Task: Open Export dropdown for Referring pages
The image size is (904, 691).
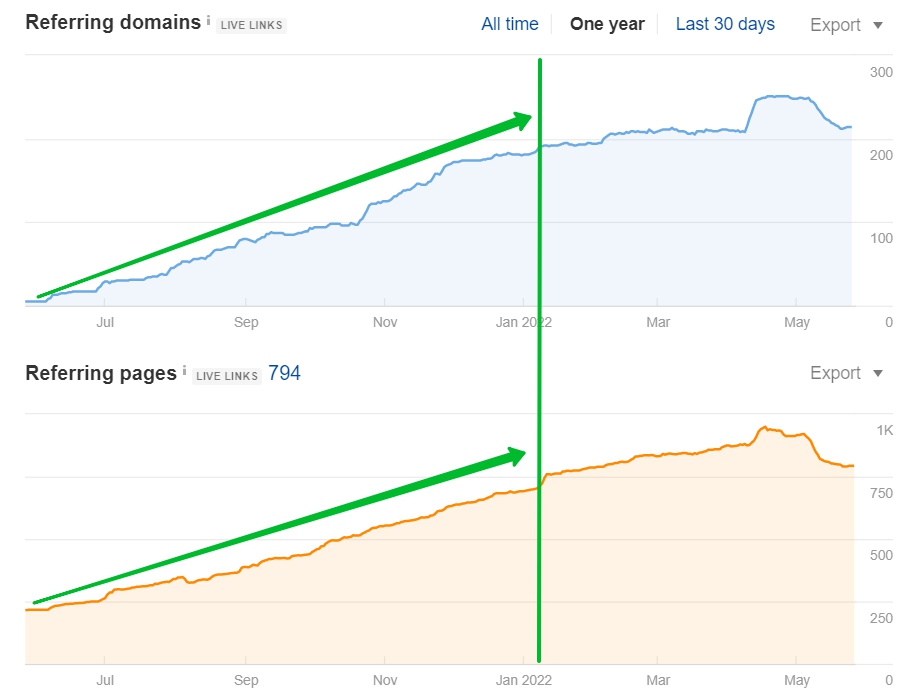Action: pos(846,373)
